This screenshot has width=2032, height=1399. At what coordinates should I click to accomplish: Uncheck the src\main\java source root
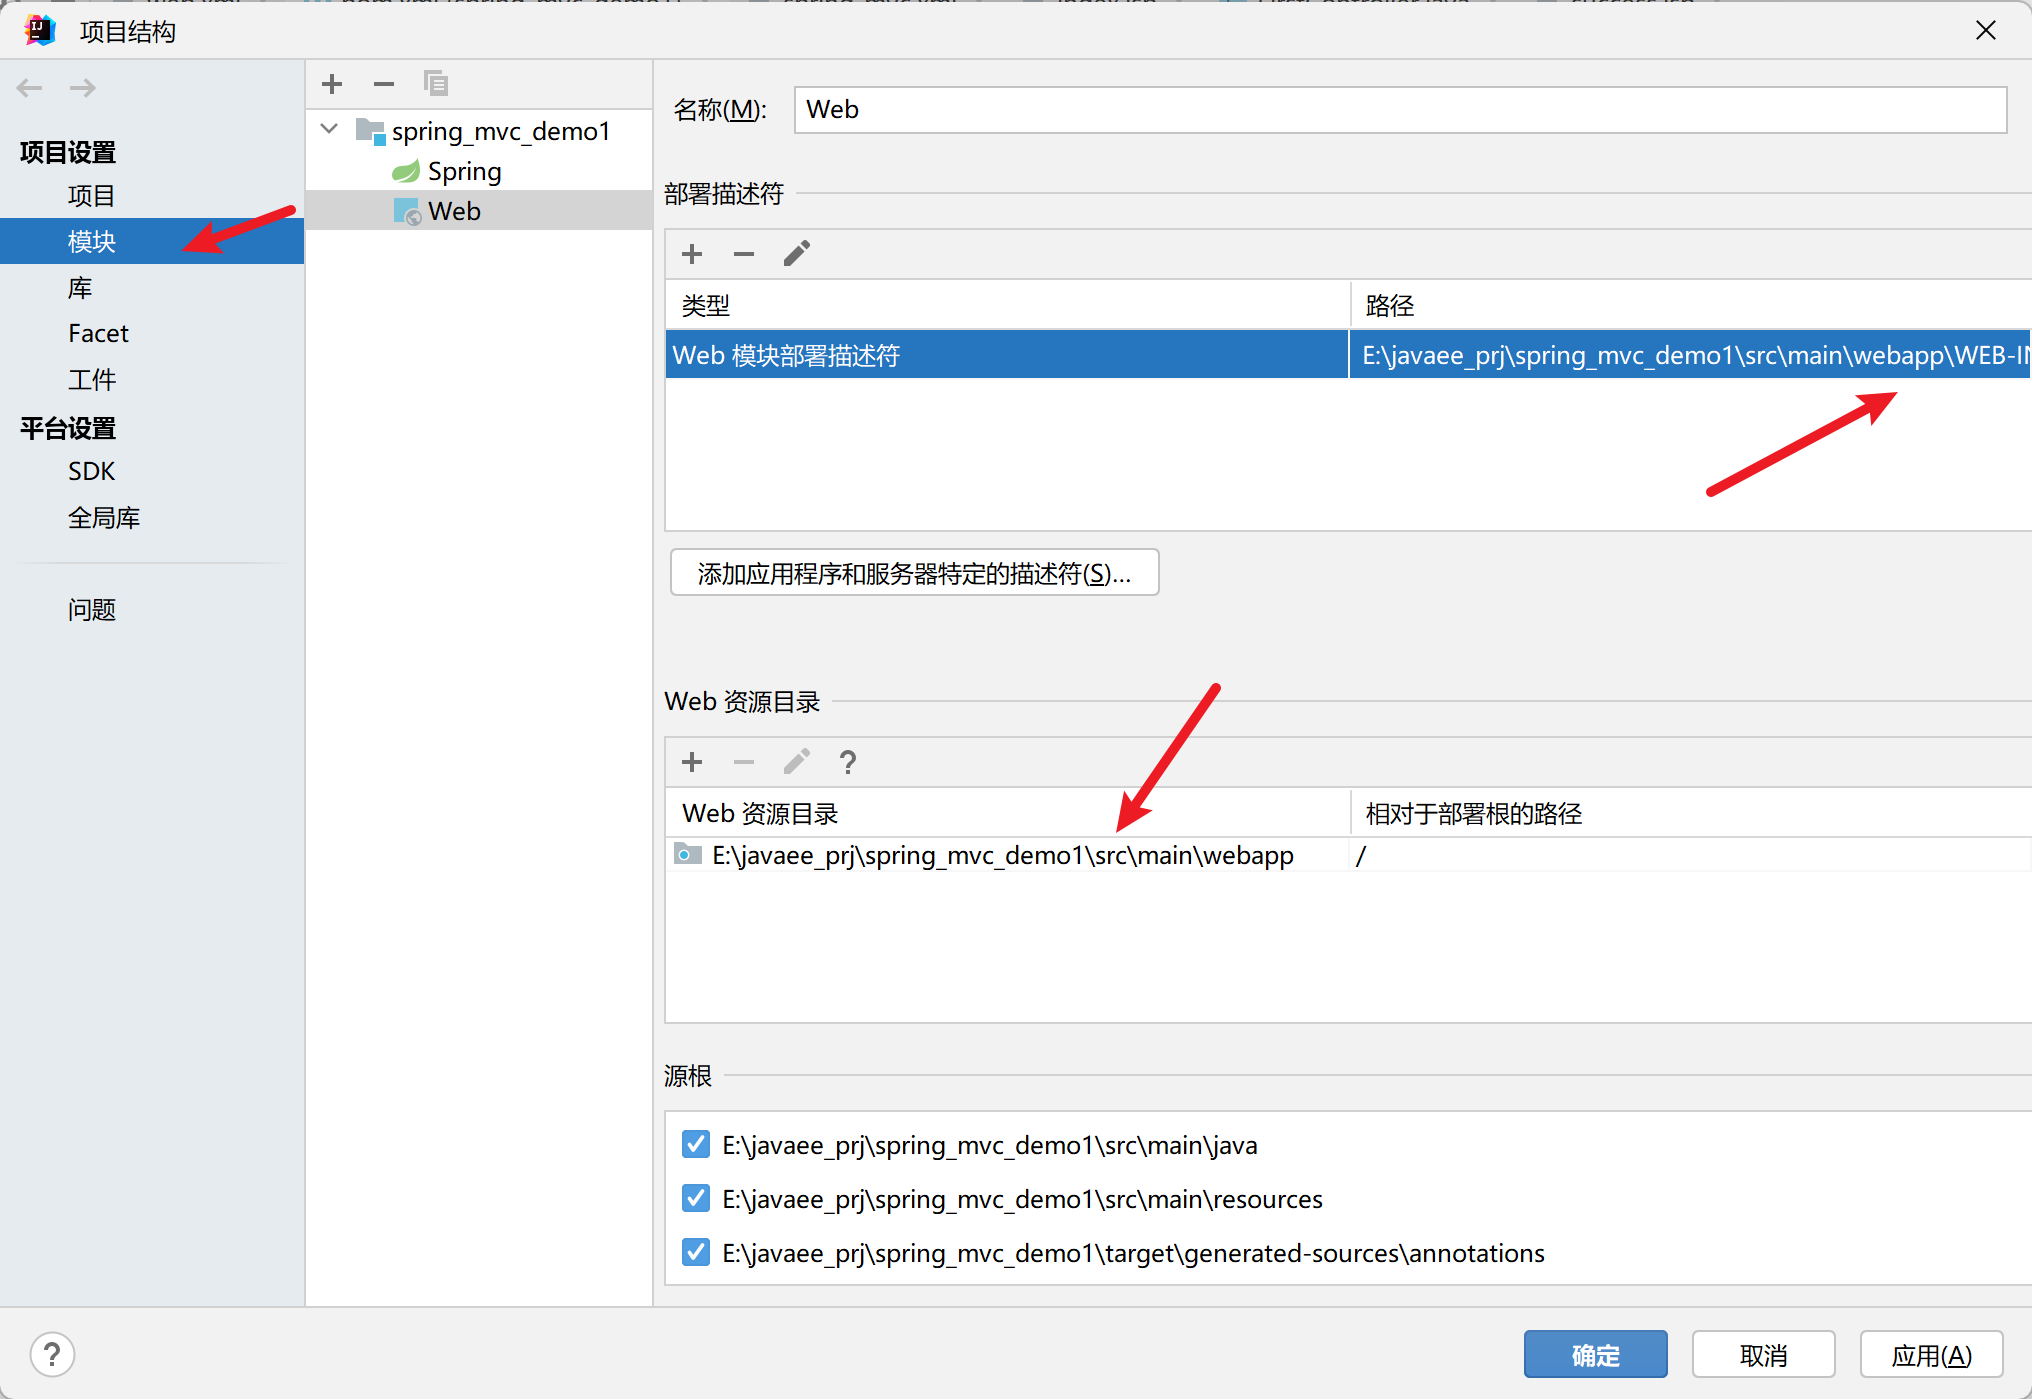pyautogui.click(x=696, y=1144)
